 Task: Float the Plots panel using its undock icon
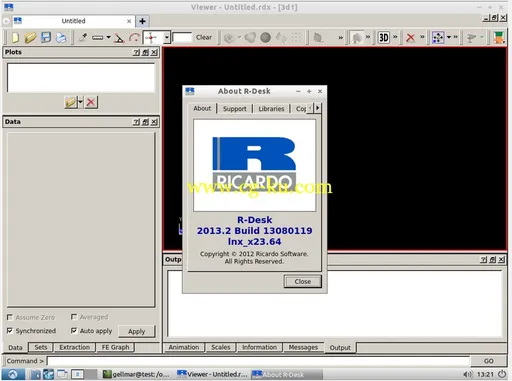[x=145, y=52]
